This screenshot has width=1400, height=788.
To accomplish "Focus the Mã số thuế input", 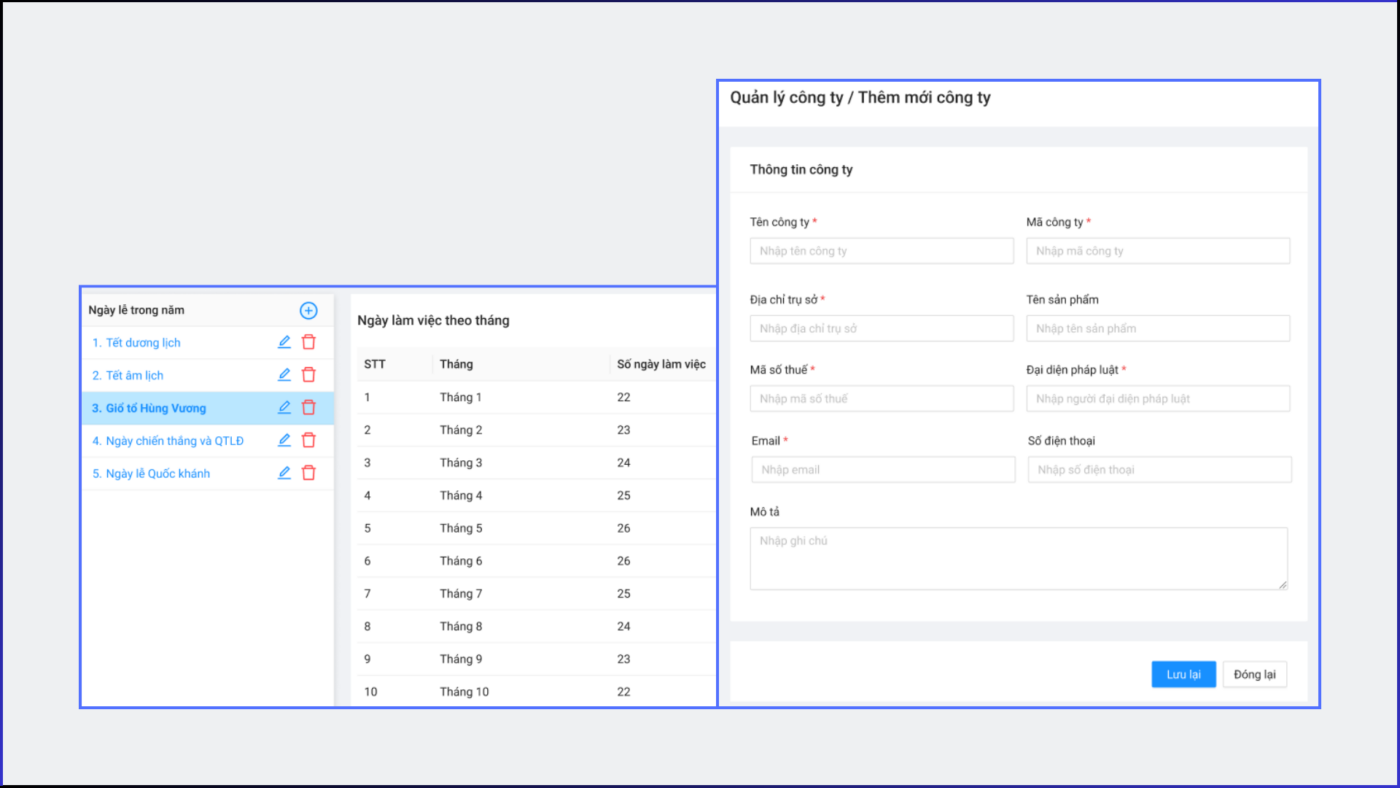I will (882, 398).
